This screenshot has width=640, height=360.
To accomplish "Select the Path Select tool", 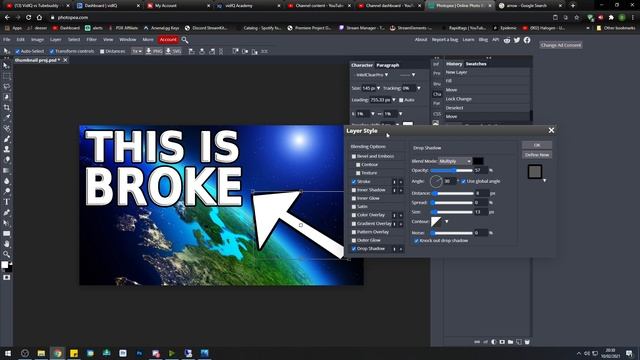I will [x=6, y=223].
